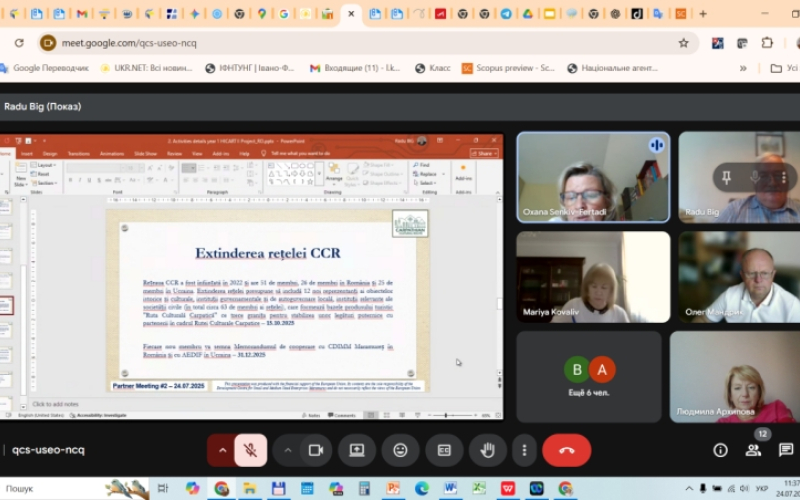Switch to the Telegram browser tab

pos(506,14)
